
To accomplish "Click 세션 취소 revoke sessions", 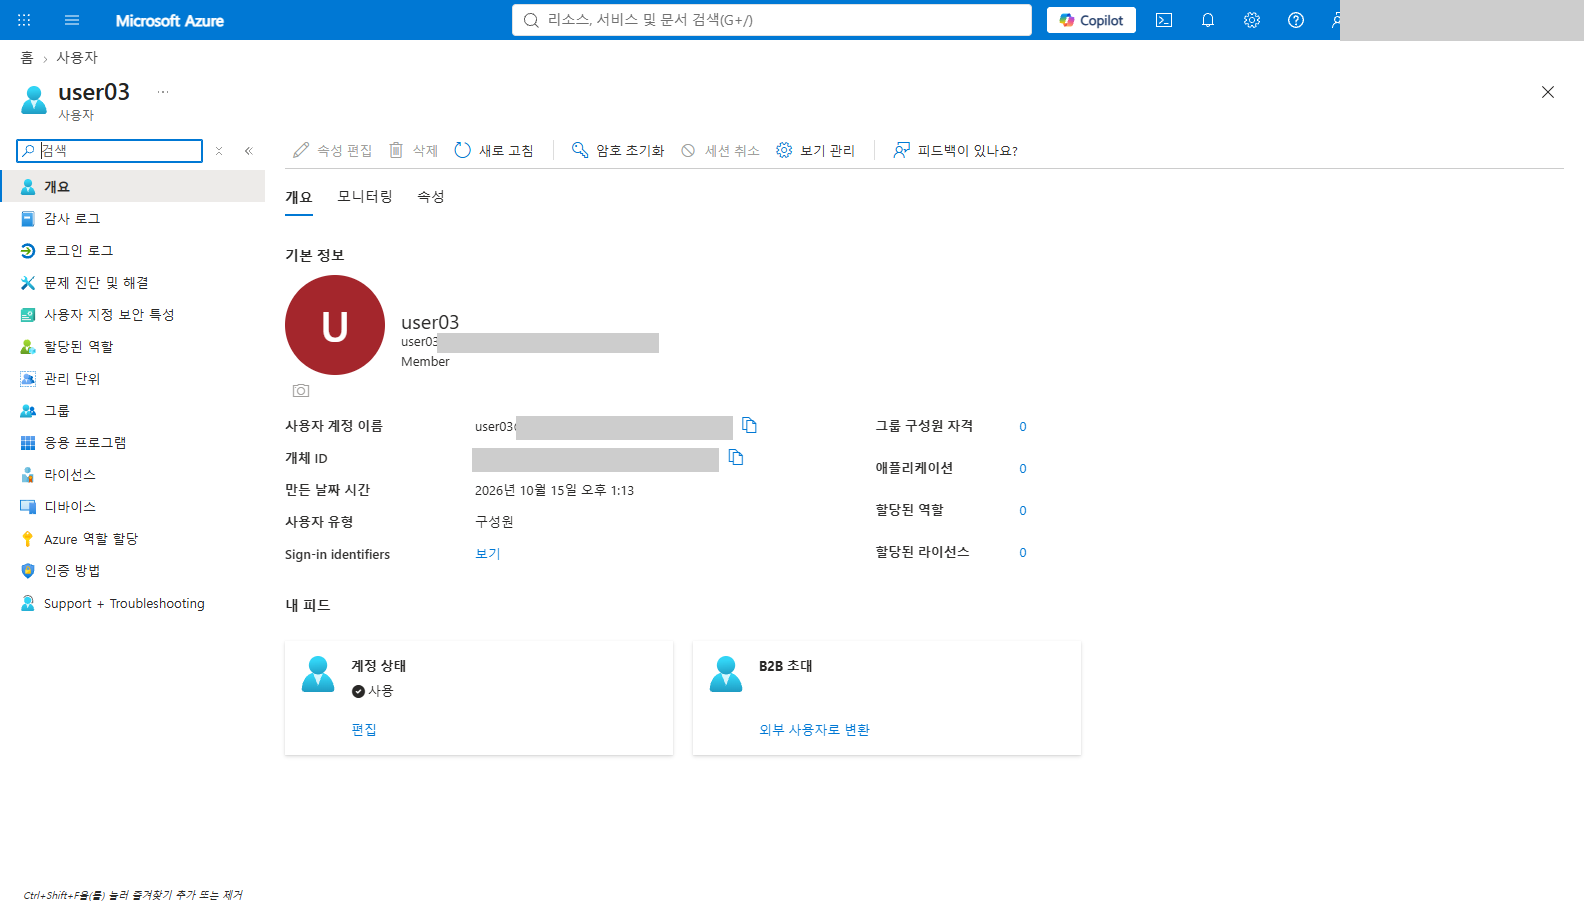I will (x=720, y=151).
